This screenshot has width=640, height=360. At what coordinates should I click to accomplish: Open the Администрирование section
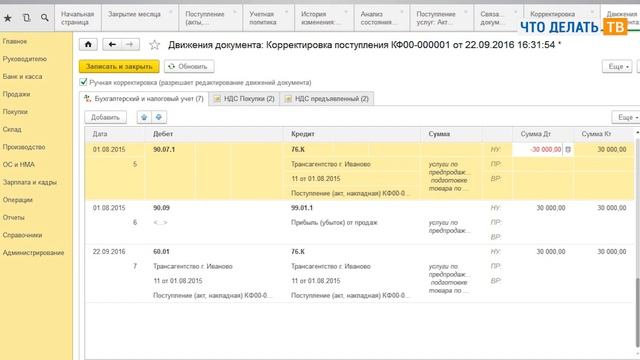click(33, 252)
